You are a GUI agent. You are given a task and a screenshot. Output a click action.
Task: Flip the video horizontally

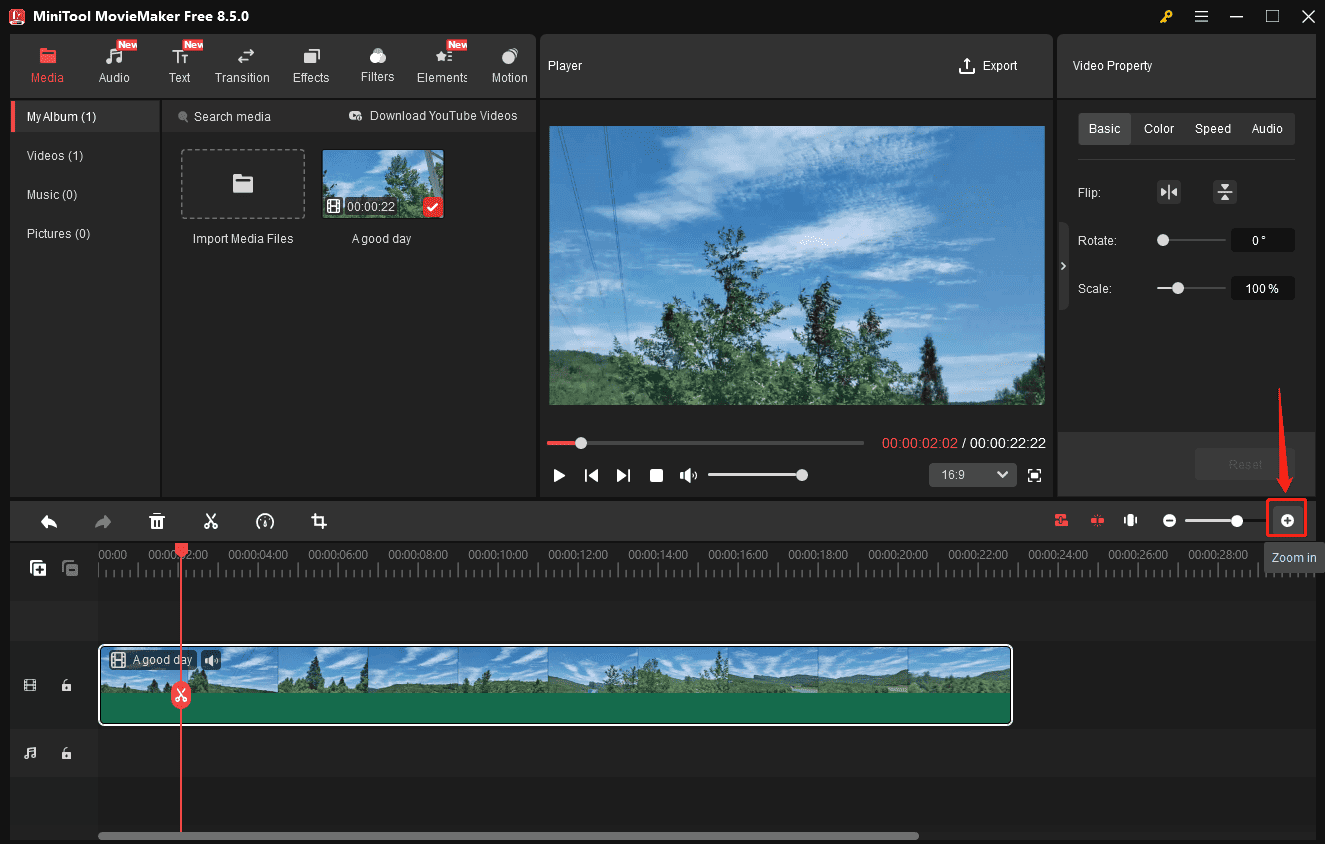tap(1169, 192)
